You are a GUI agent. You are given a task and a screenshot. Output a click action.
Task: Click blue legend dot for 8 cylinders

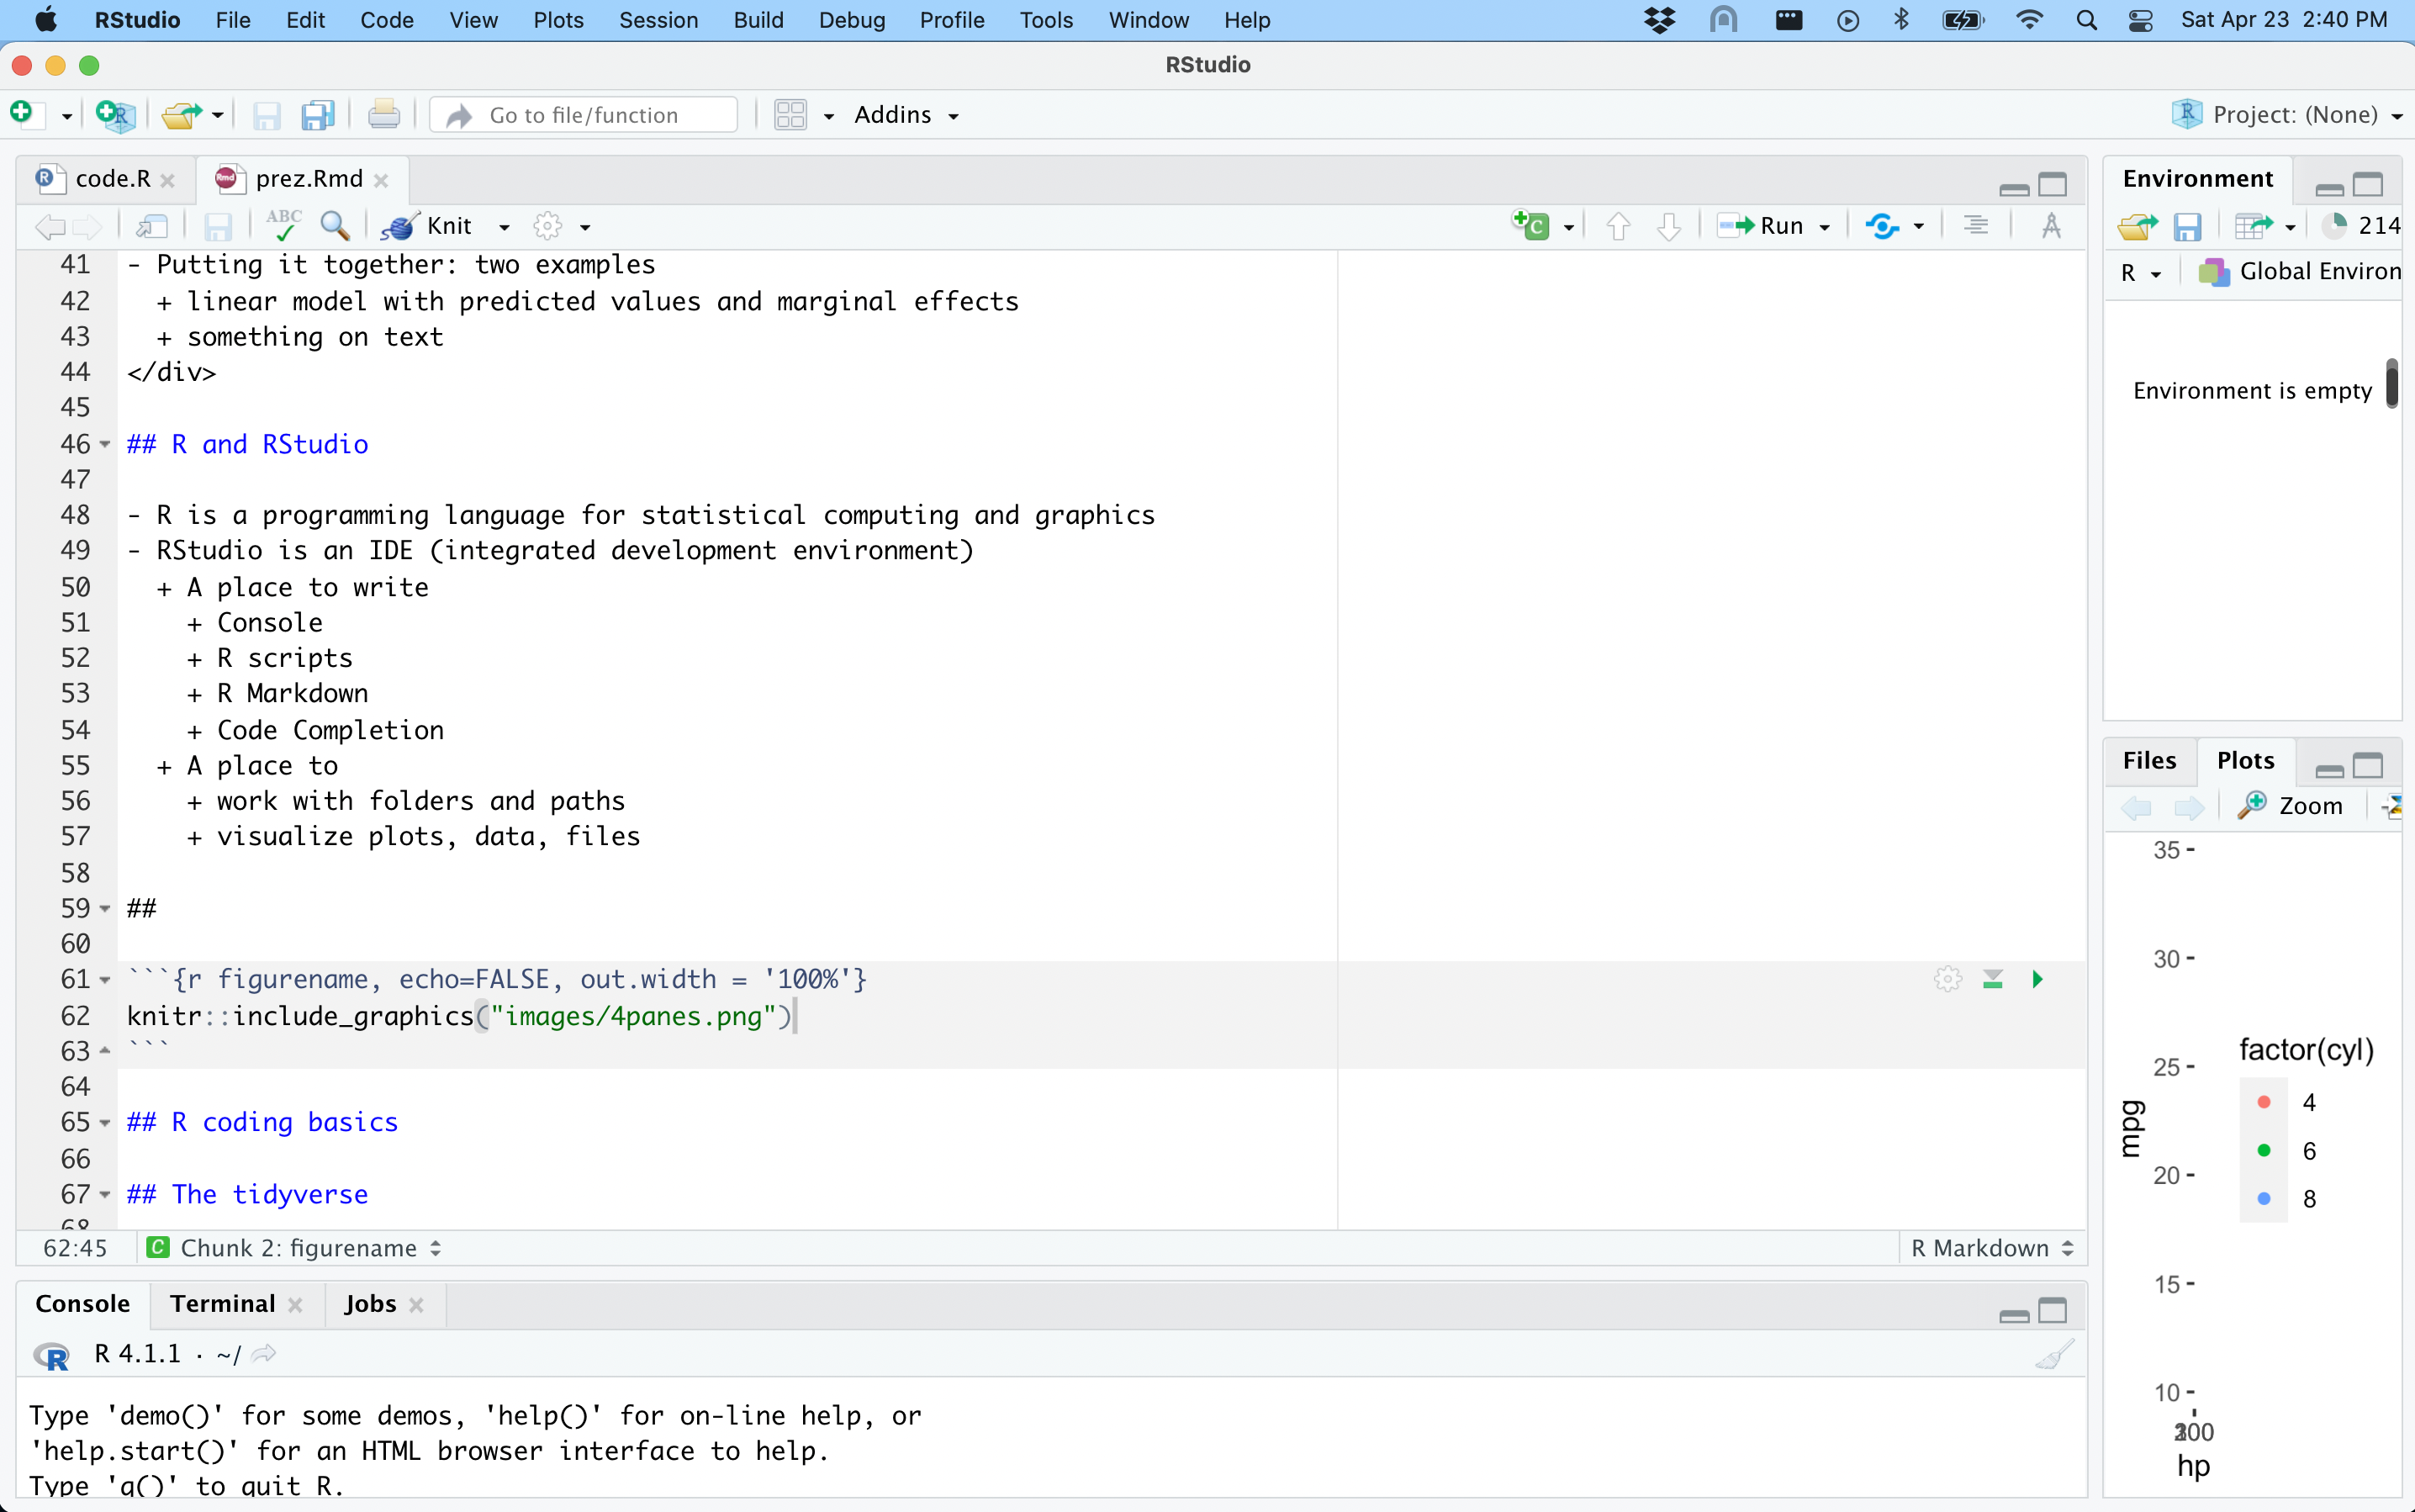2264,1198
